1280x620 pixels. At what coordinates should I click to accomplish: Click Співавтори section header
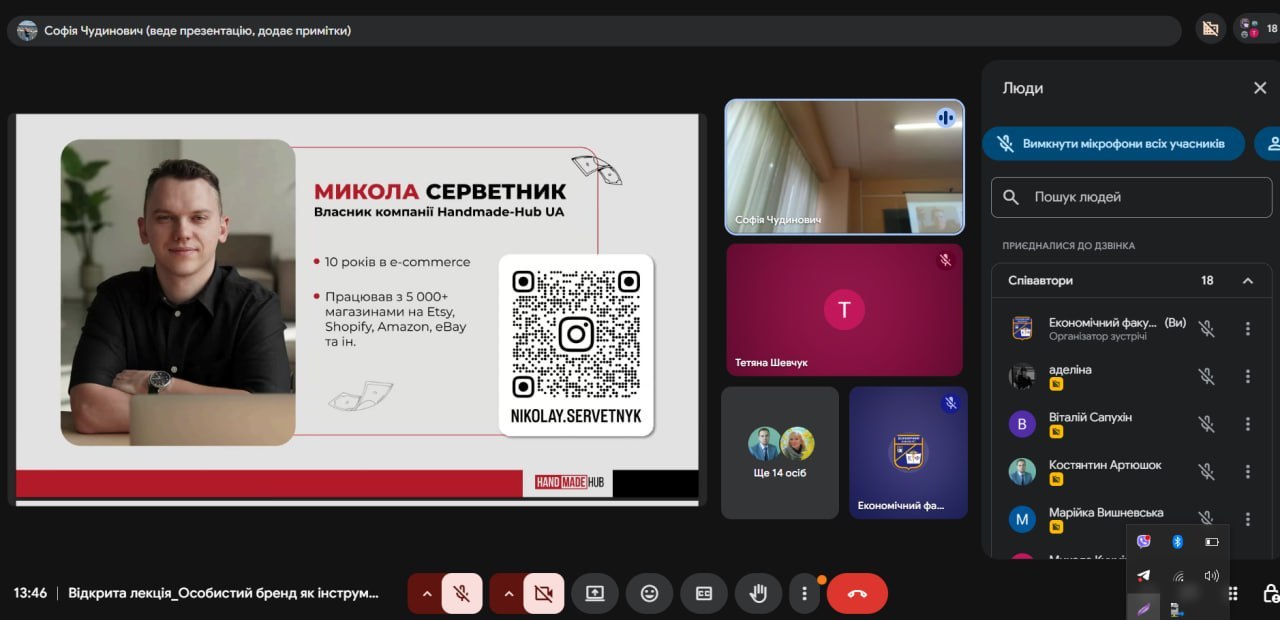[1131, 281]
